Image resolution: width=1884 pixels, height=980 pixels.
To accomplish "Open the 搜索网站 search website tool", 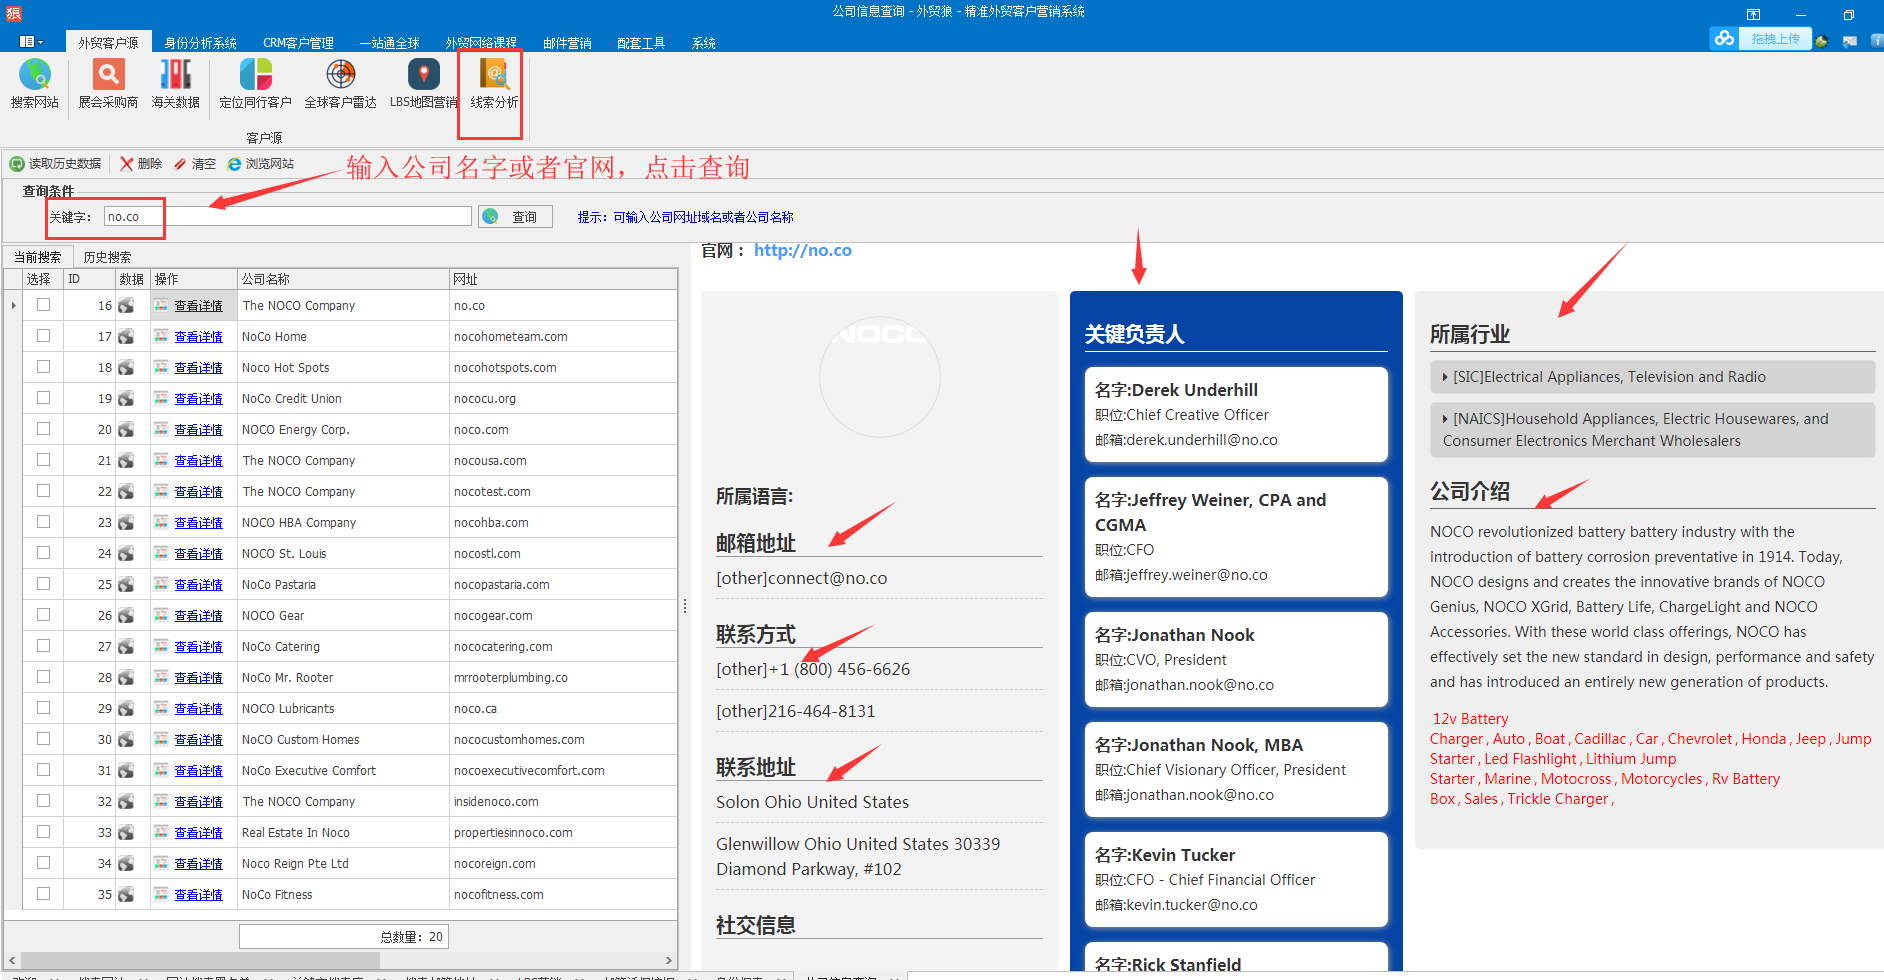I will click(x=35, y=84).
